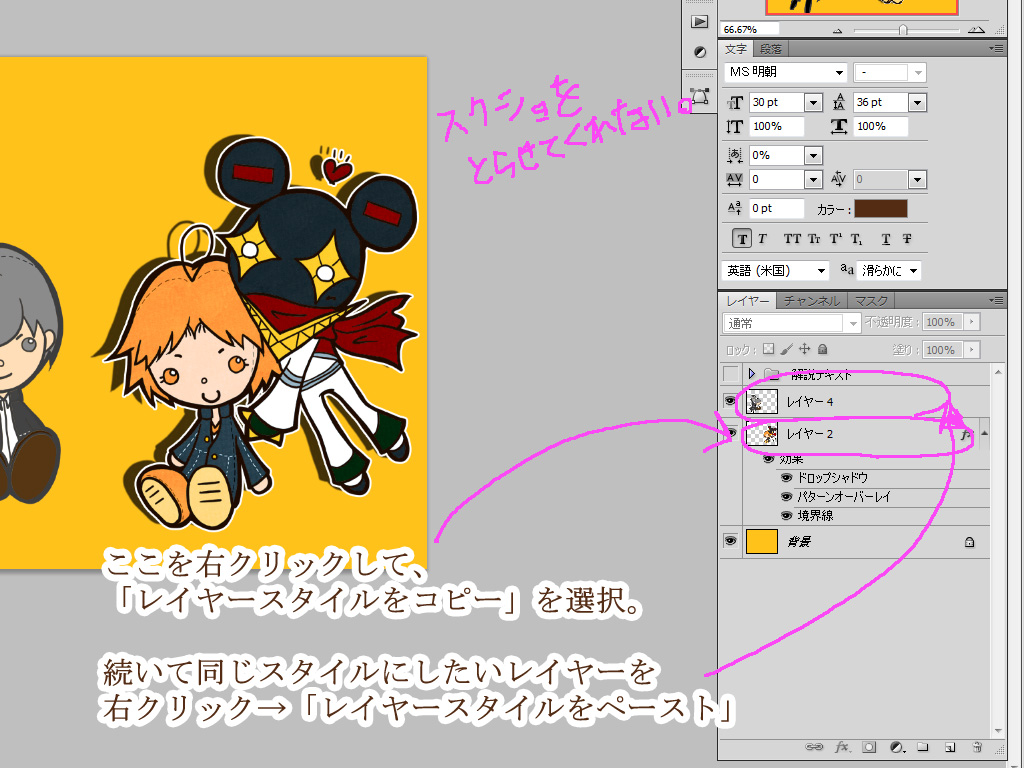Click the Paths panel icon in dock

pyautogui.click(x=700, y=97)
